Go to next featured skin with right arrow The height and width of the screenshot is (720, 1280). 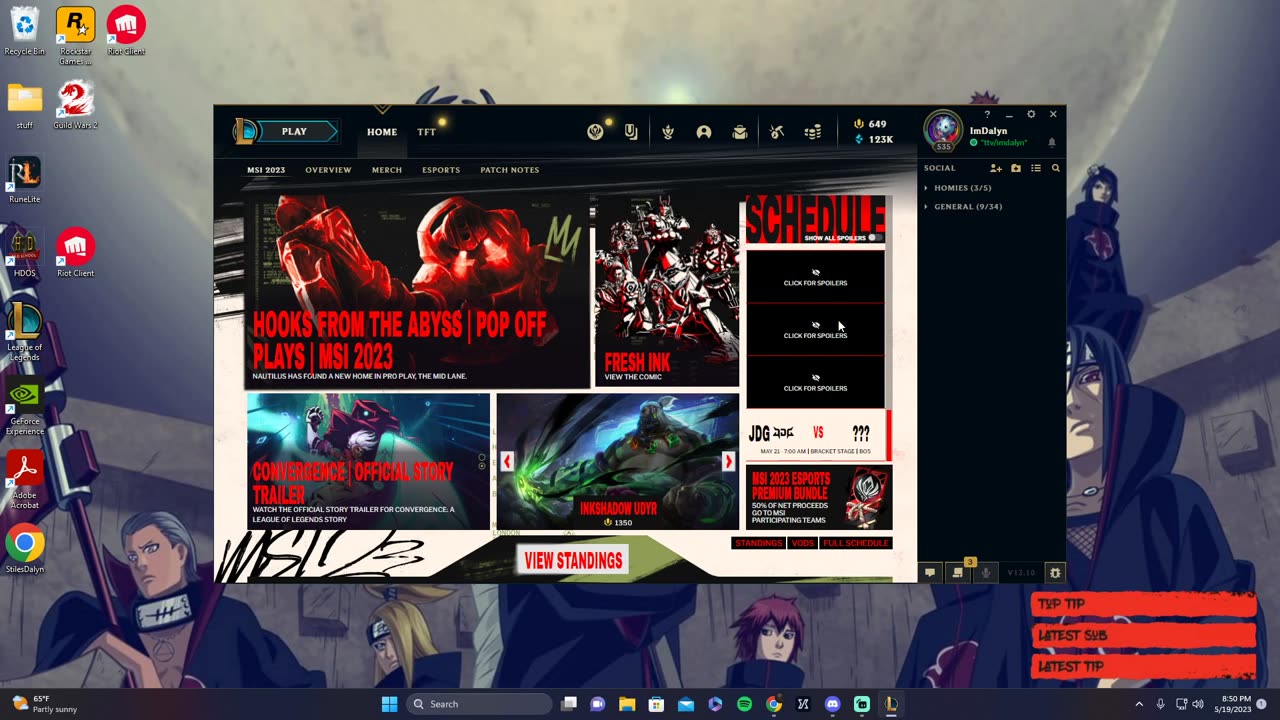point(728,461)
